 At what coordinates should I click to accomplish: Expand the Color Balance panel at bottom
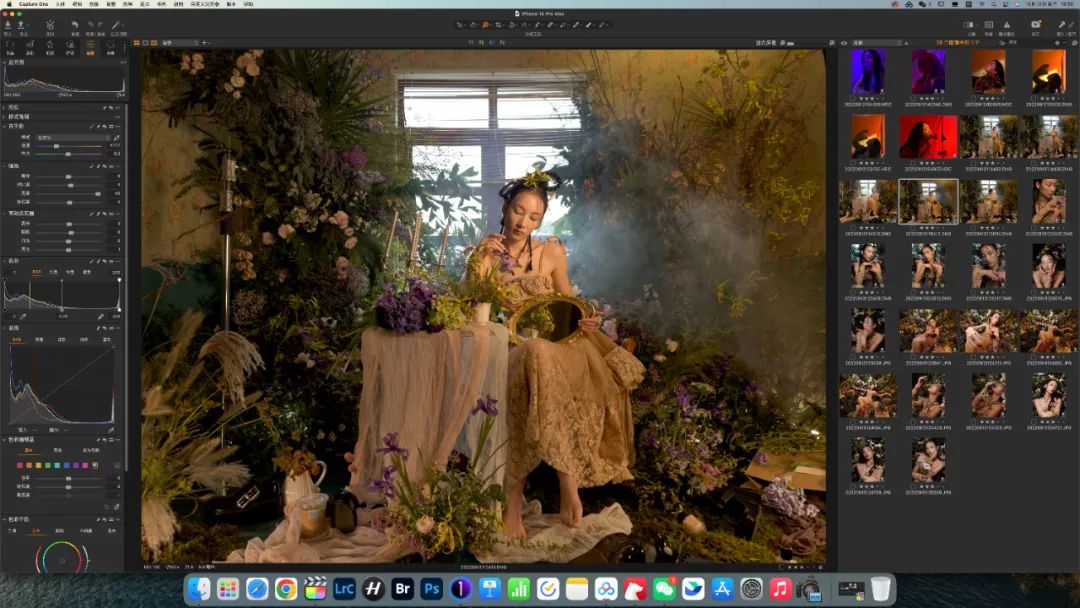coord(5,519)
